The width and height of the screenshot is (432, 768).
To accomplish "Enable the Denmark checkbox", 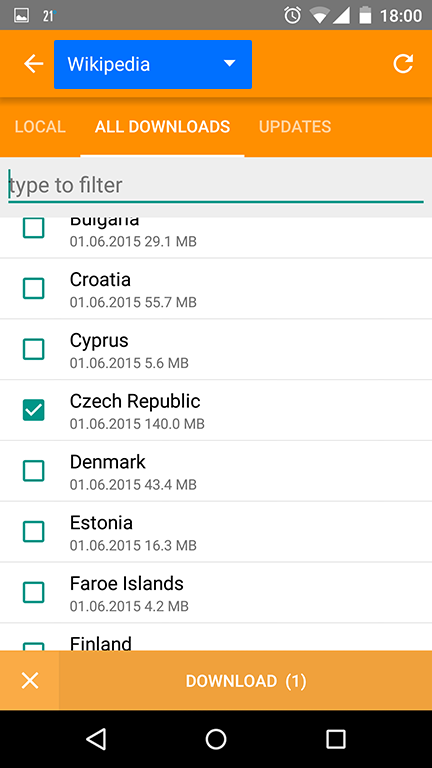I will pyautogui.click(x=34, y=471).
